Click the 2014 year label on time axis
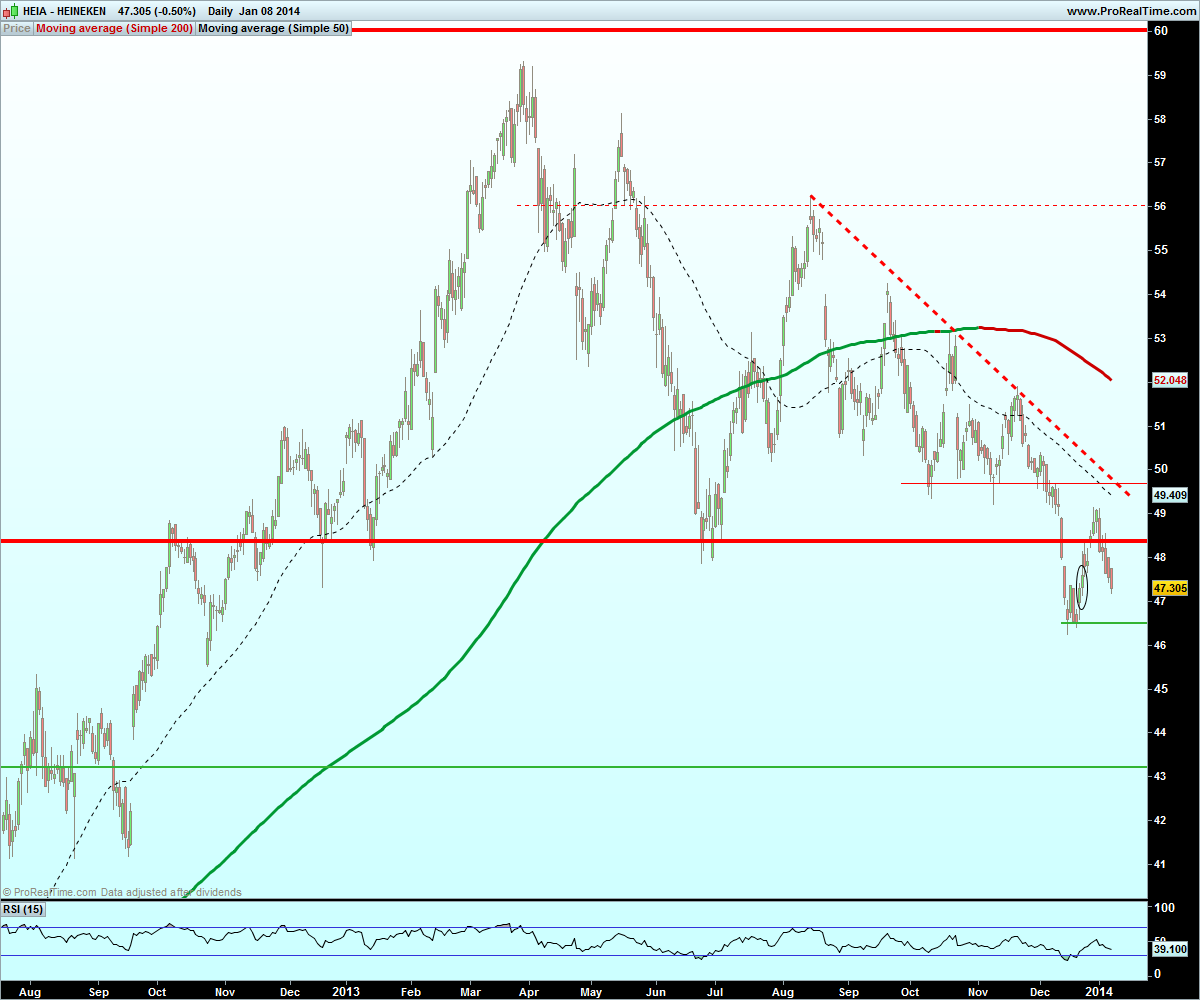The width and height of the screenshot is (1200, 1000). [1099, 991]
